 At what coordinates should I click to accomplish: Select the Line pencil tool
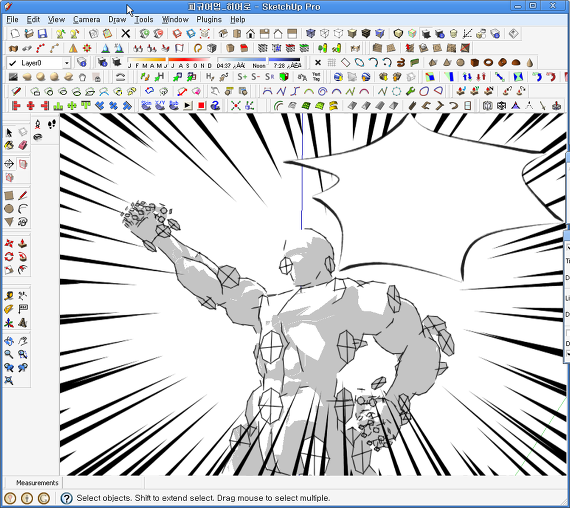click(x=23, y=196)
